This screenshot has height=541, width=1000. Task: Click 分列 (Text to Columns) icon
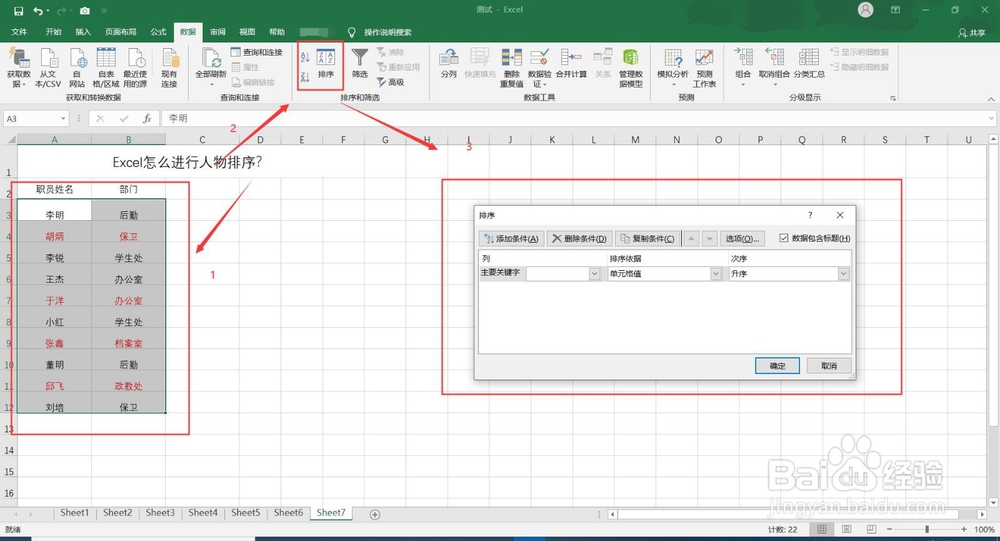point(448,63)
